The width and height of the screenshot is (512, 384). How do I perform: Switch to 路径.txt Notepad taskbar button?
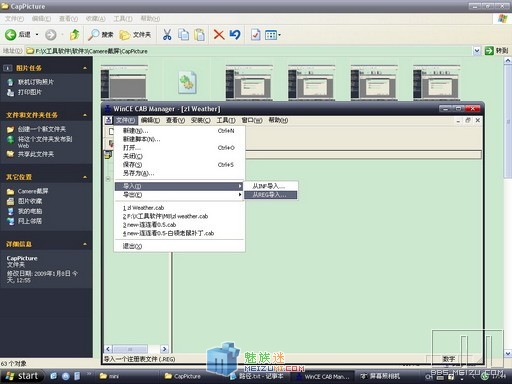tap(258, 376)
